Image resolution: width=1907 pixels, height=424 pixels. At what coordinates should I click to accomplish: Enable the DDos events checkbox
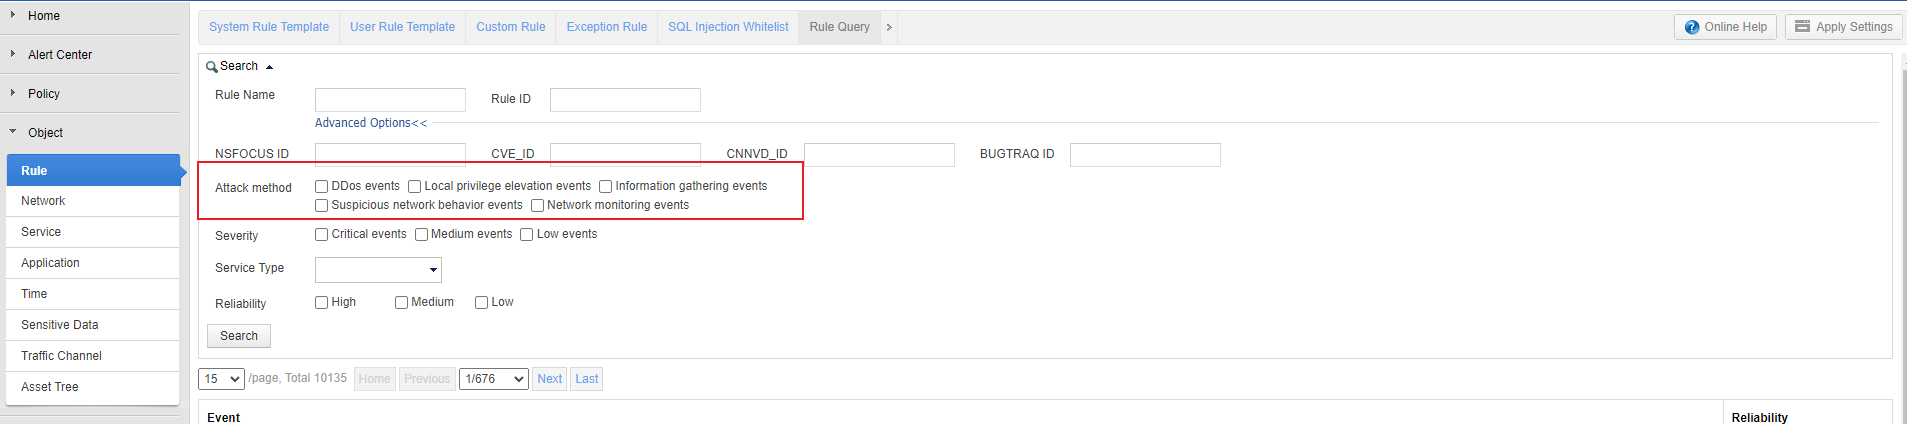coord(322,186)
